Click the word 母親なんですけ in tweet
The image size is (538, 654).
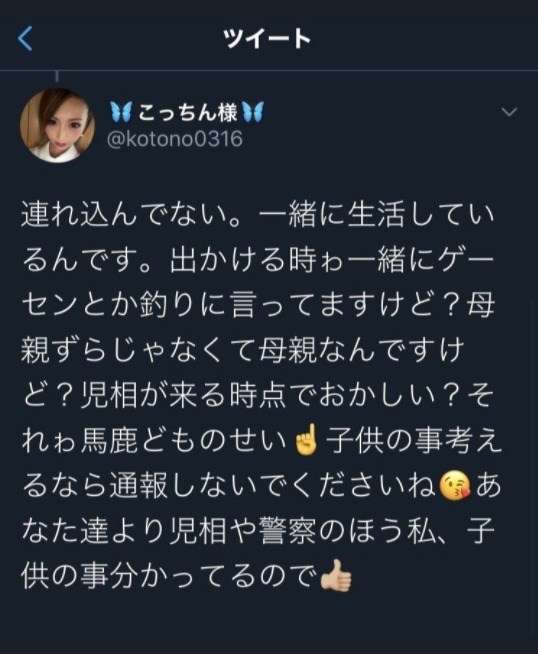[x=361, y=350]
